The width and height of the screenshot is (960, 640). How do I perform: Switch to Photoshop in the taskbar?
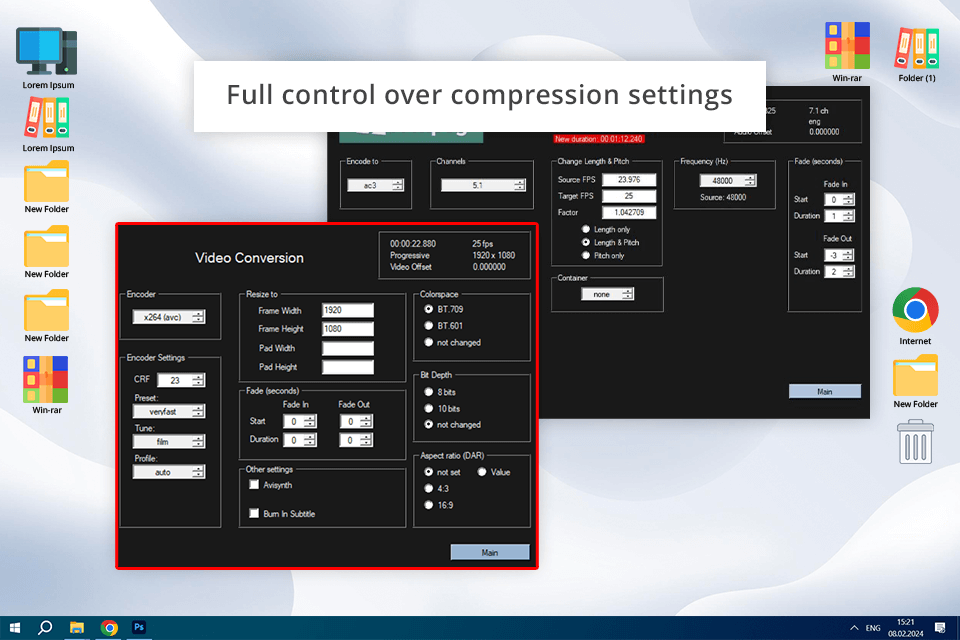click(x=139, y=627)
